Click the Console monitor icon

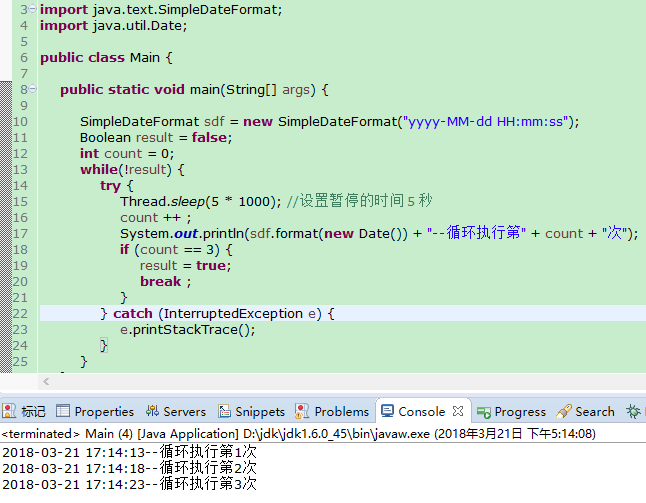tap(387, 411)
